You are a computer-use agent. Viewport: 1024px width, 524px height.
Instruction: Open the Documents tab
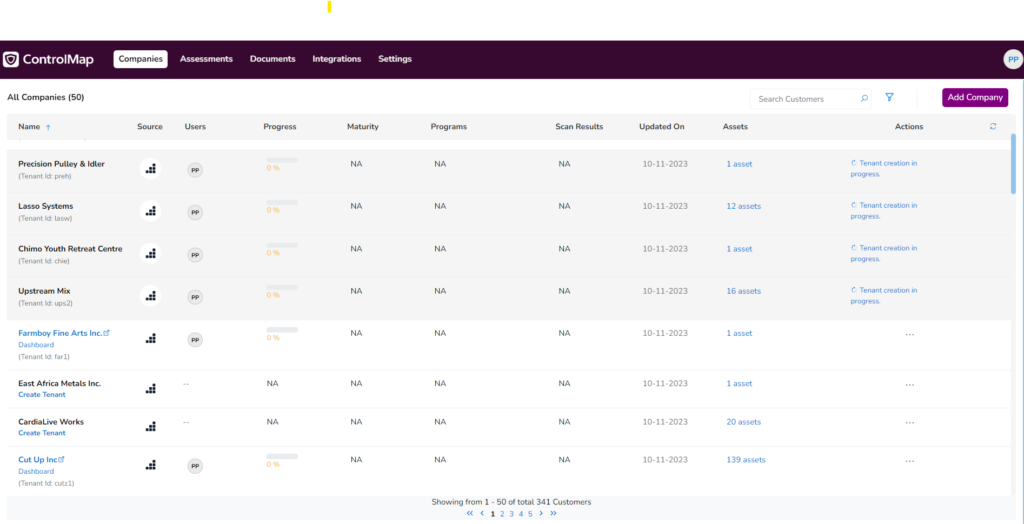click(x=272, y=59)
